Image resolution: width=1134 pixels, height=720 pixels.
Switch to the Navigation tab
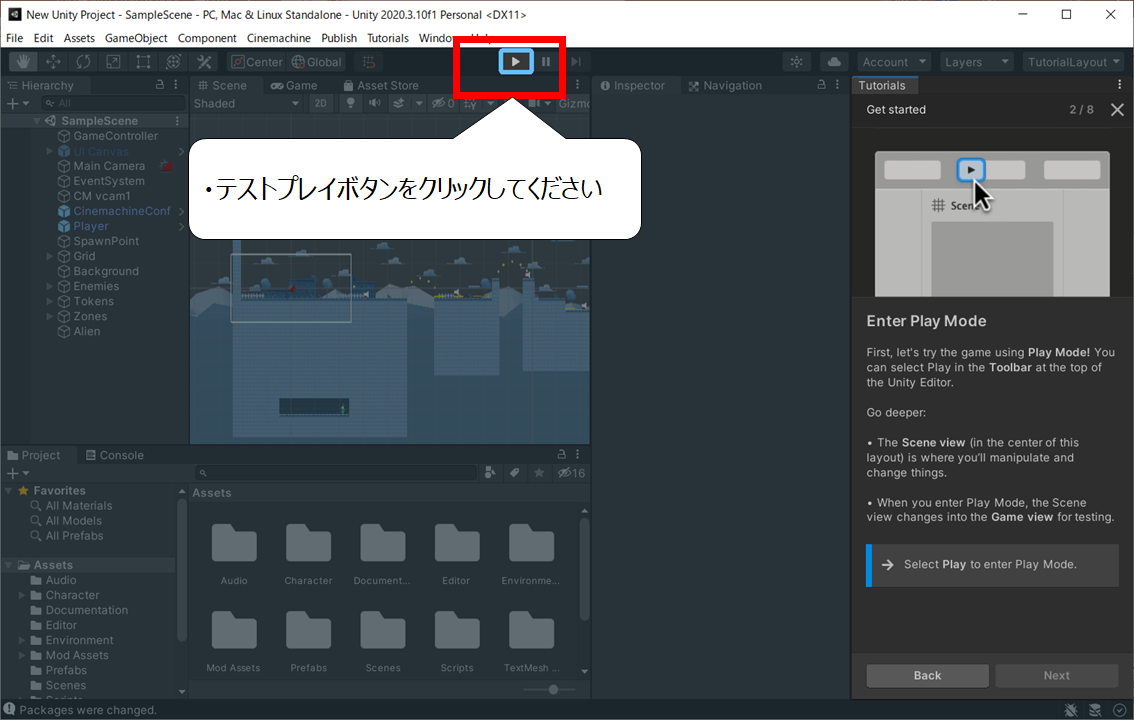[725, 85]
